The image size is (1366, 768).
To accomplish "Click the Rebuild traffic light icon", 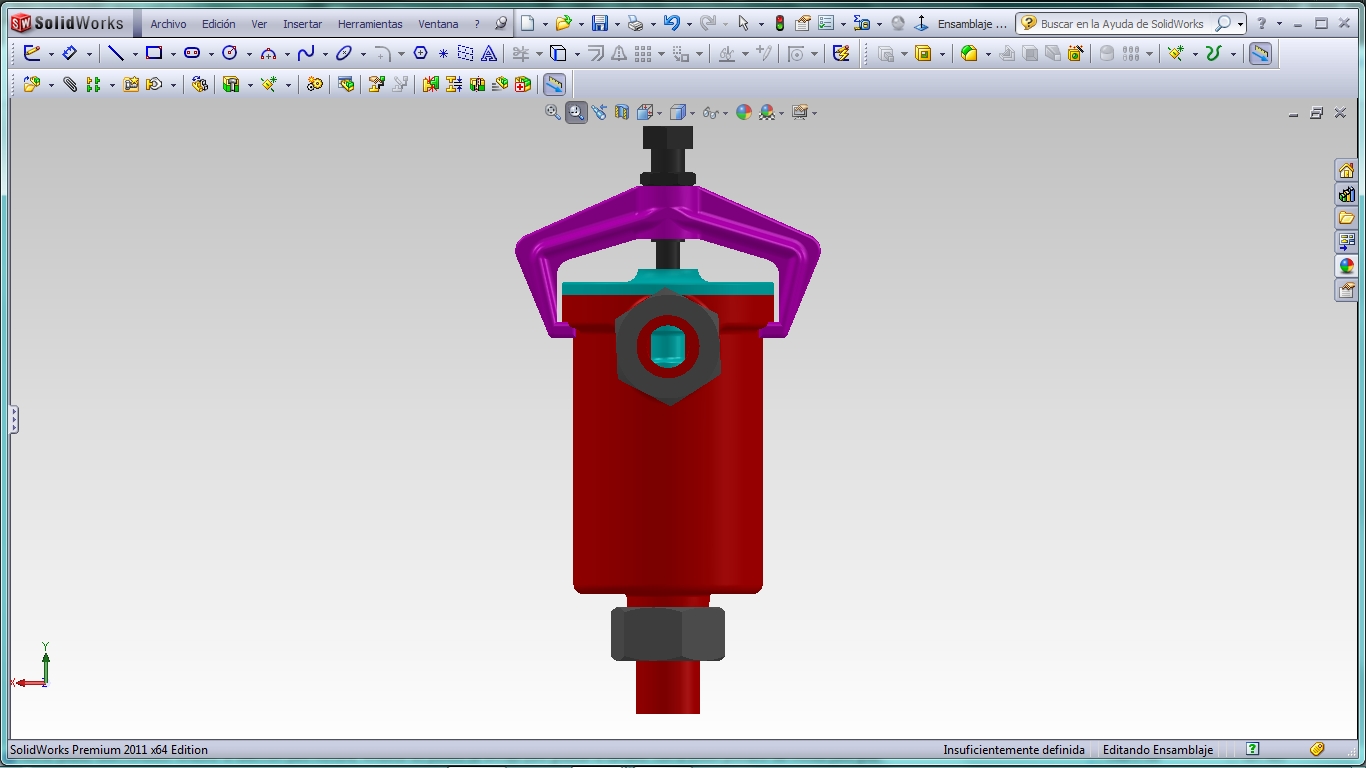I will [x=780, y=23].
